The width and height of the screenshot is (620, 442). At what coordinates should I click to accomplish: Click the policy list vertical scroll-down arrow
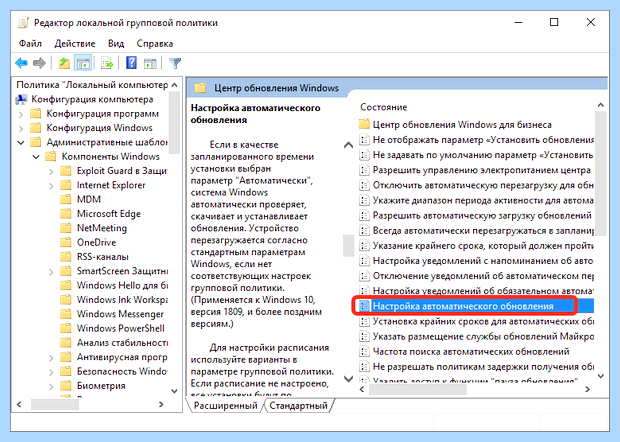pyautogui.click(x=601, y=376)
